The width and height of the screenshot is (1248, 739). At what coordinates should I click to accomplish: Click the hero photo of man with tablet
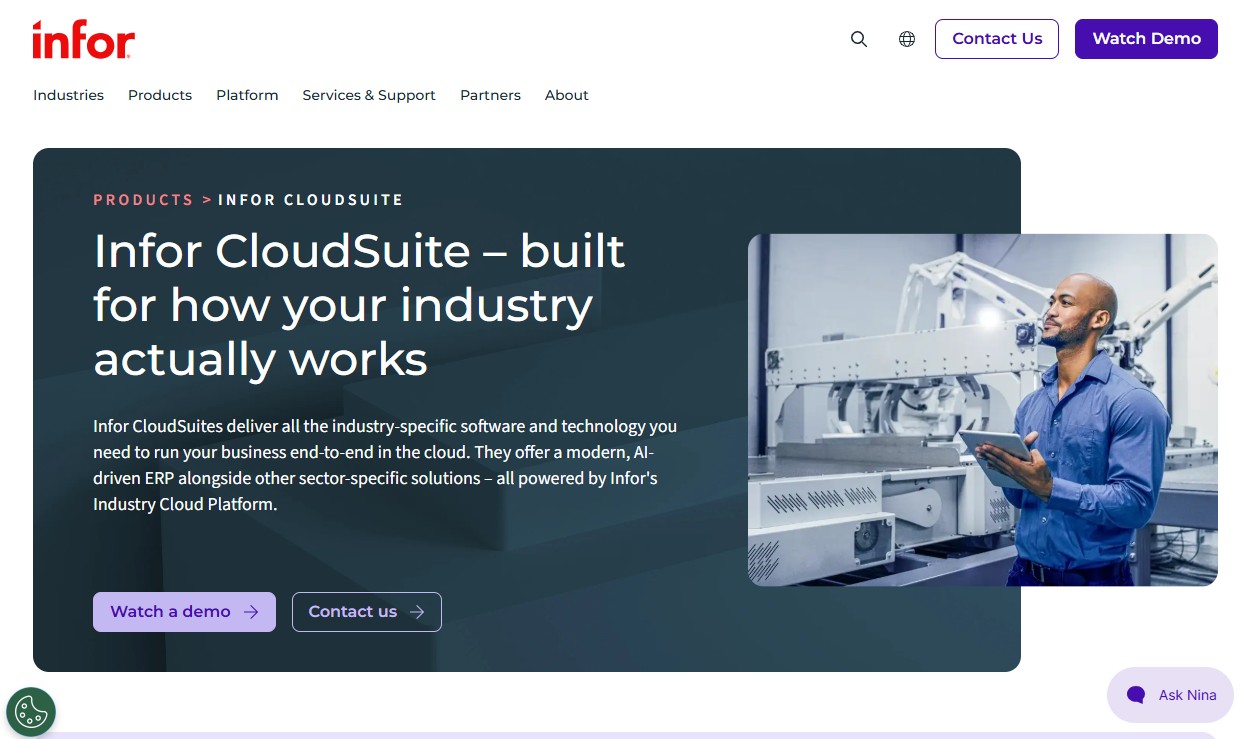point(983,410)
